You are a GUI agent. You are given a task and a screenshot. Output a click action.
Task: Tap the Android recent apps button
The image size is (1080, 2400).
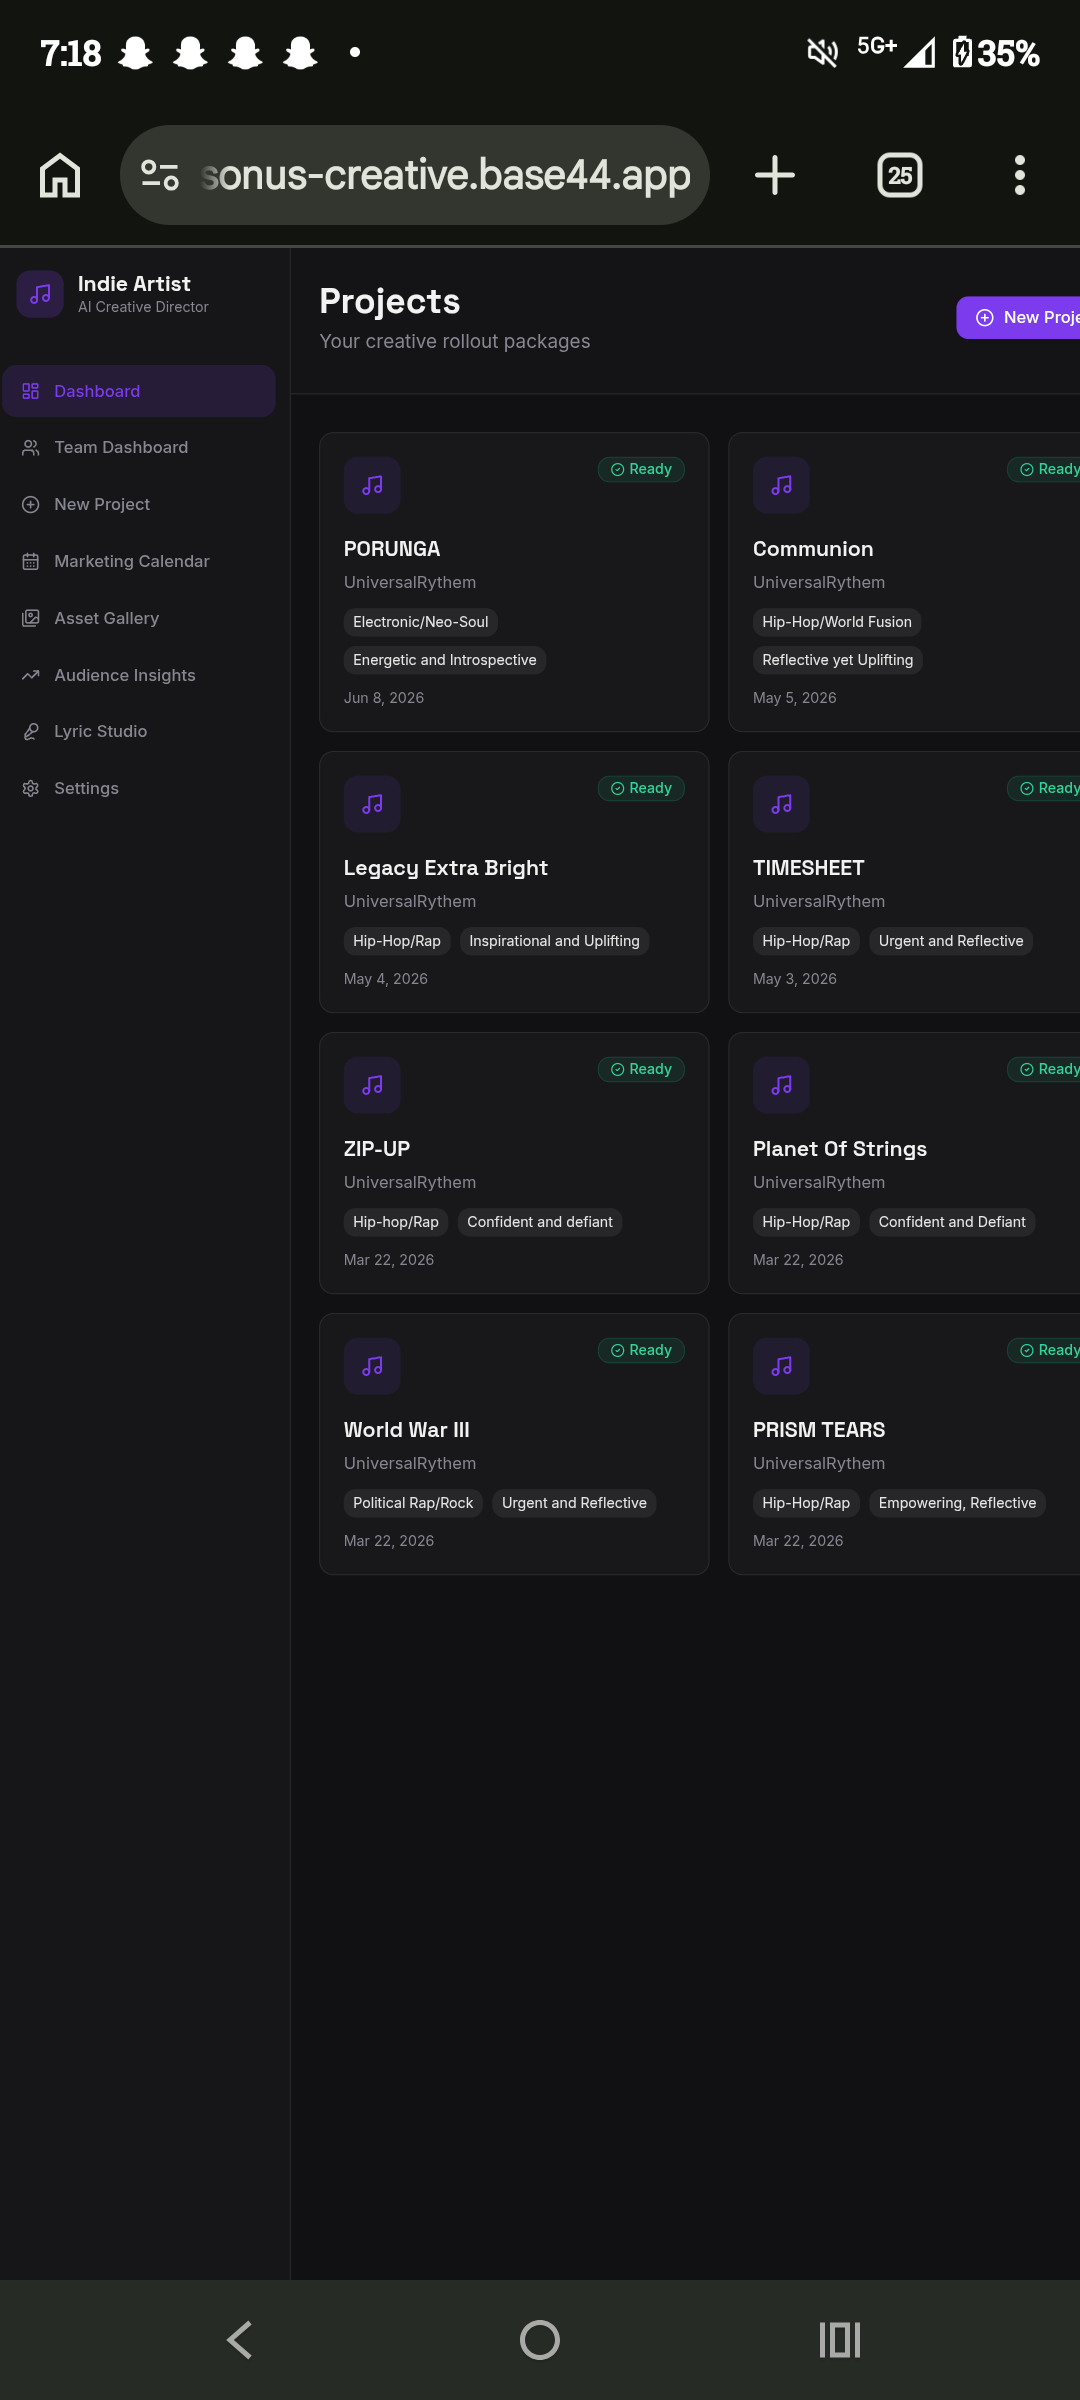[840, 2340]
